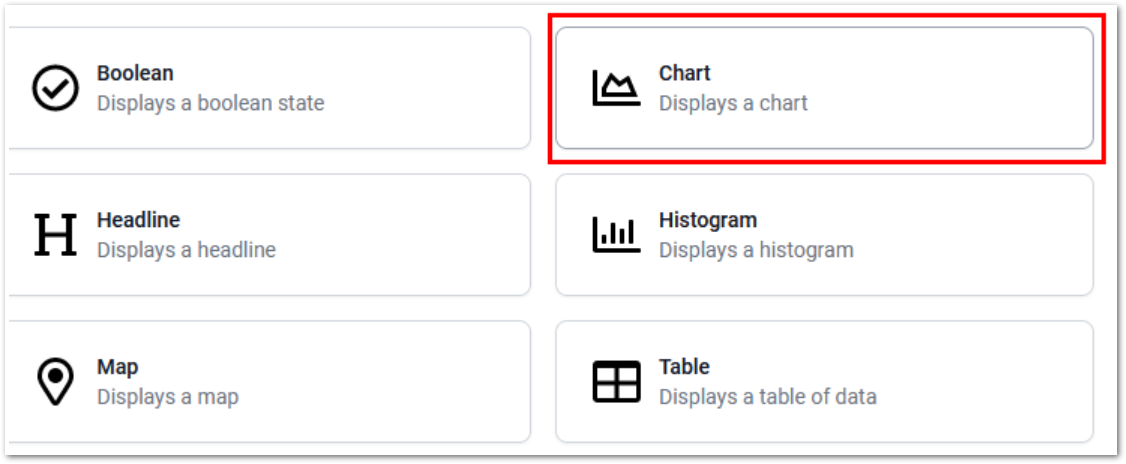Click "Displays a chart" description text
This screenshot has height=464, width=1126.
pos(733,103)
